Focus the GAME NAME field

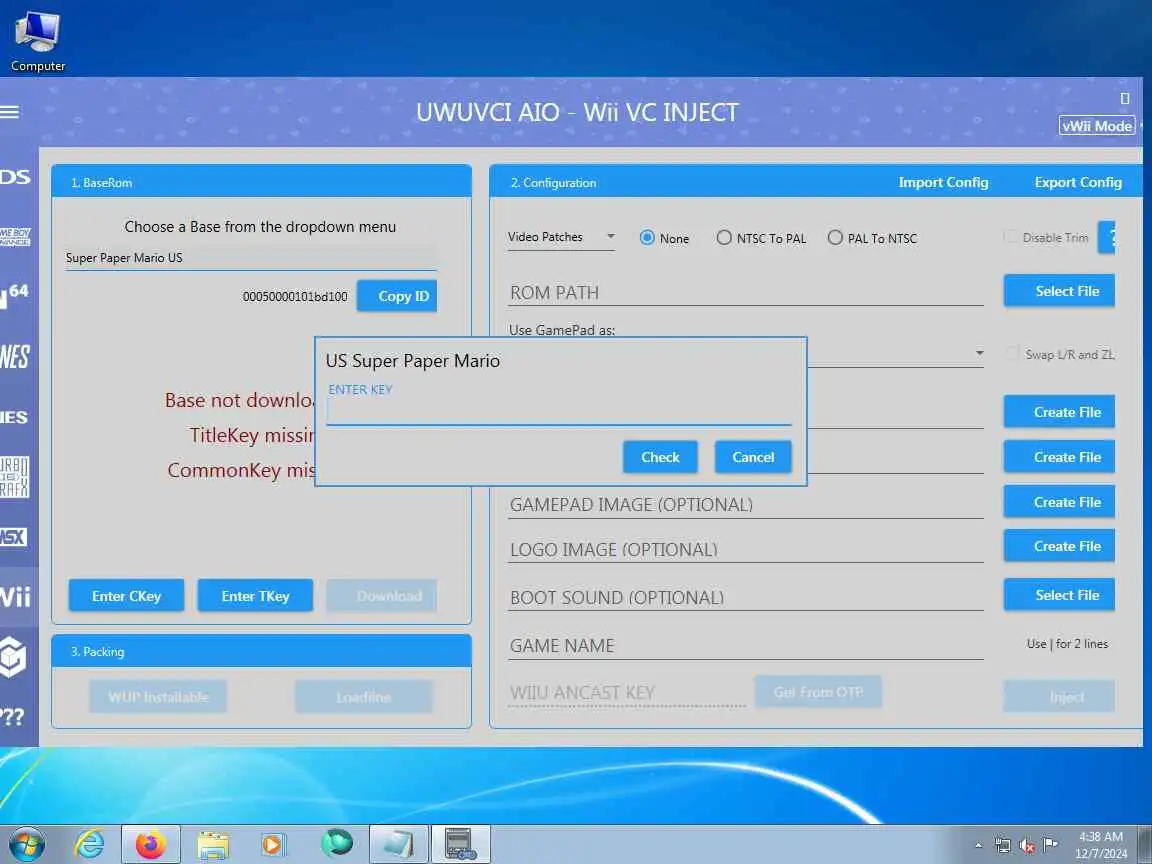(x=746, y=645)
